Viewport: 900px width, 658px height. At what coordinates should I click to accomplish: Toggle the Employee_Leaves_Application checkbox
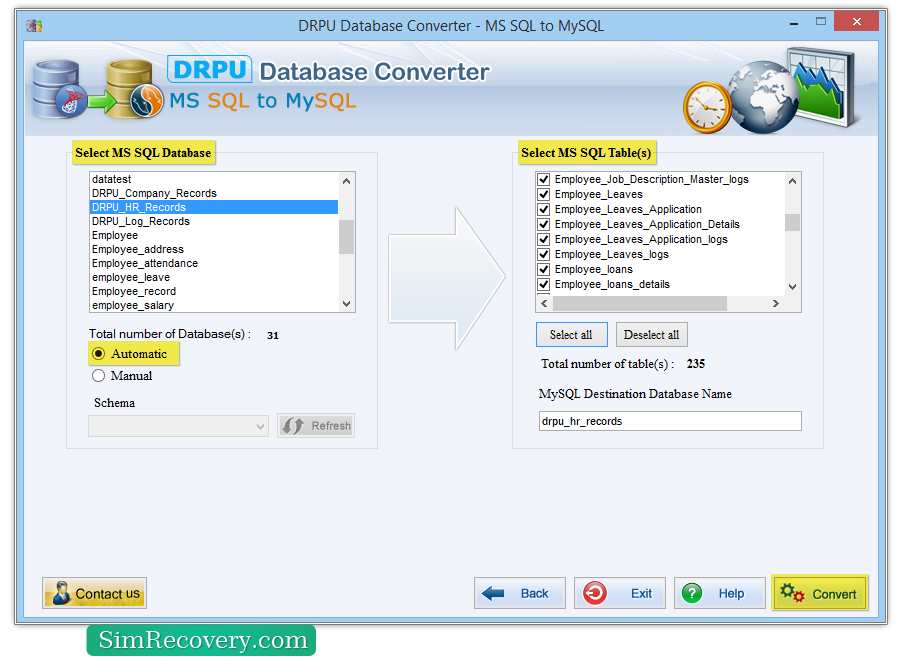(x=544, y=210)
